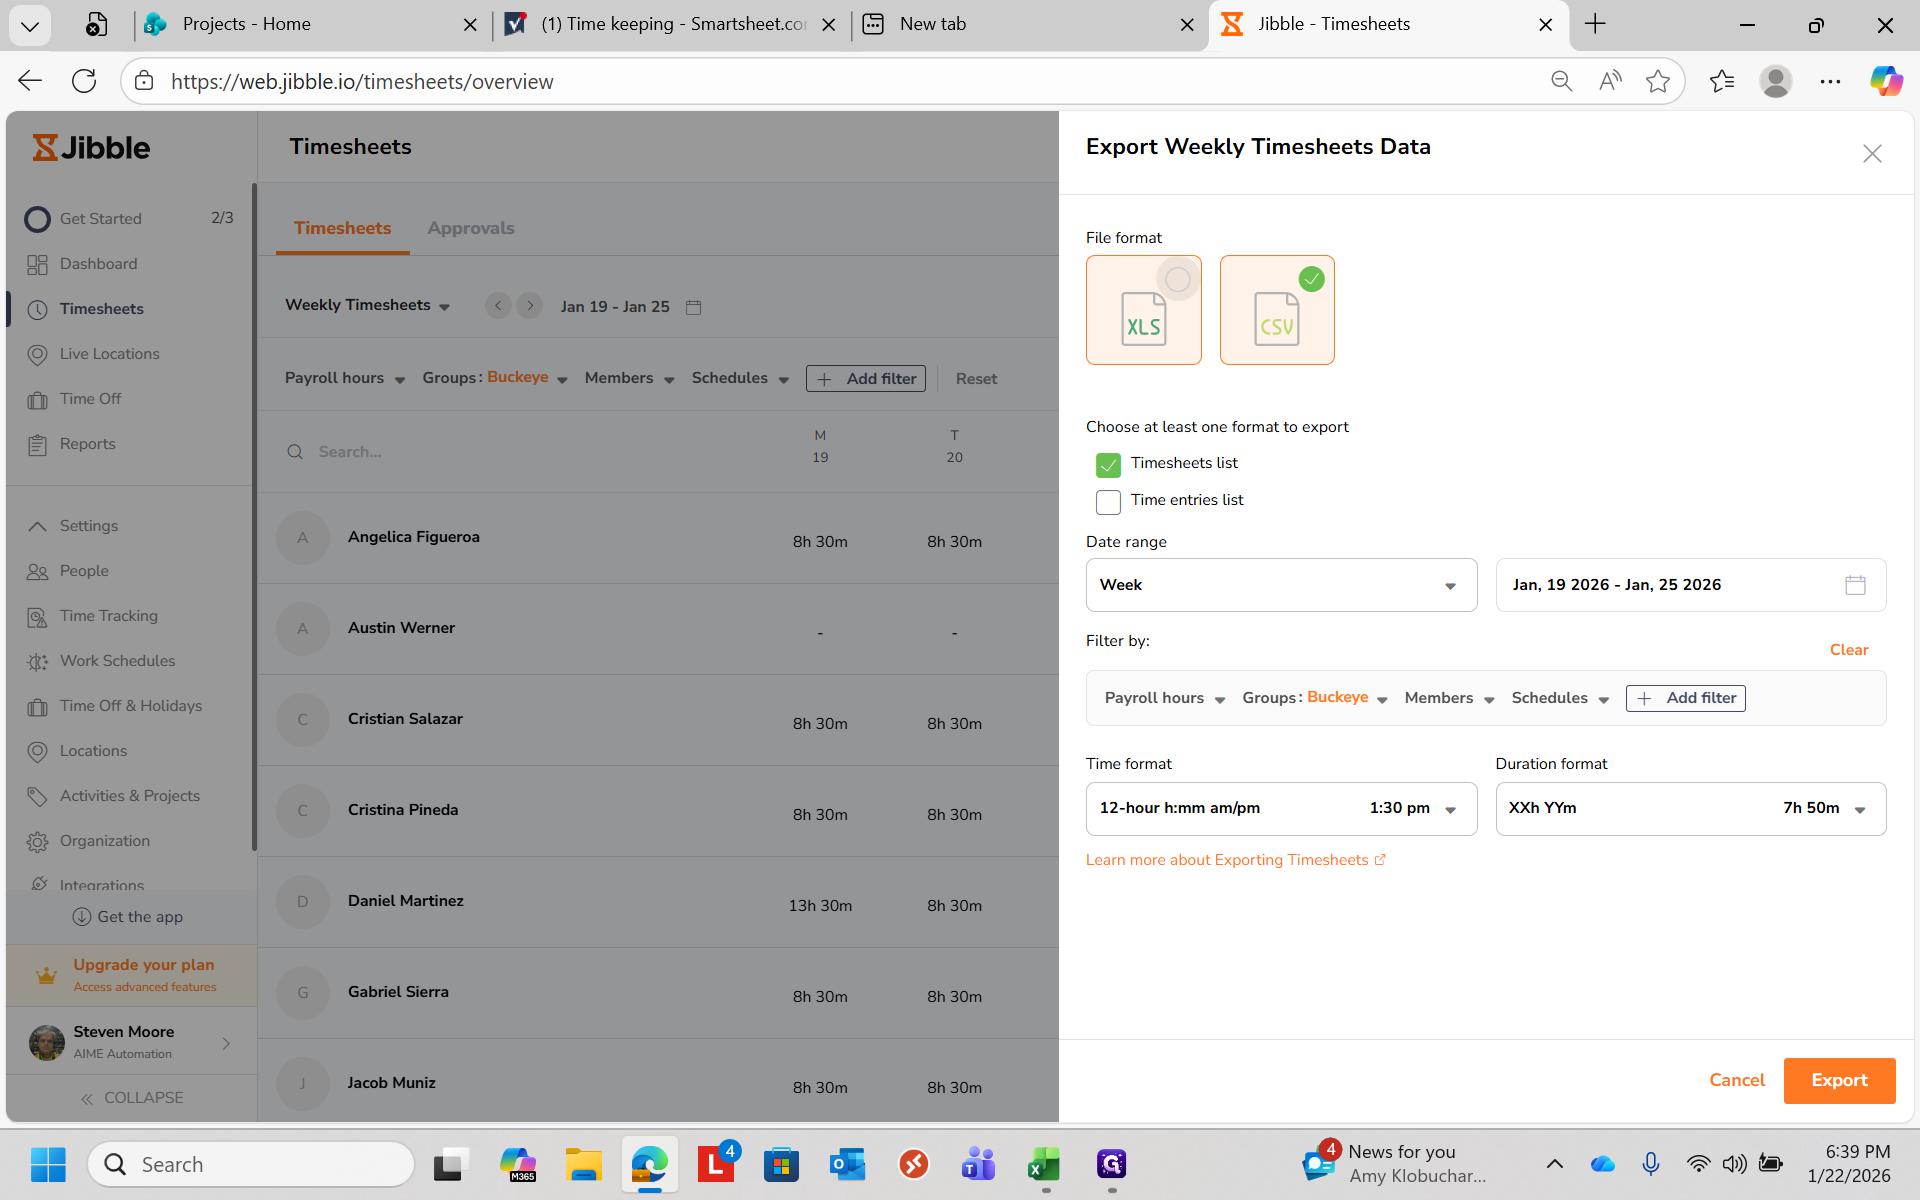1920x1200 pixels.
Task: Open Reports from the sidebar
Action: 87,444
